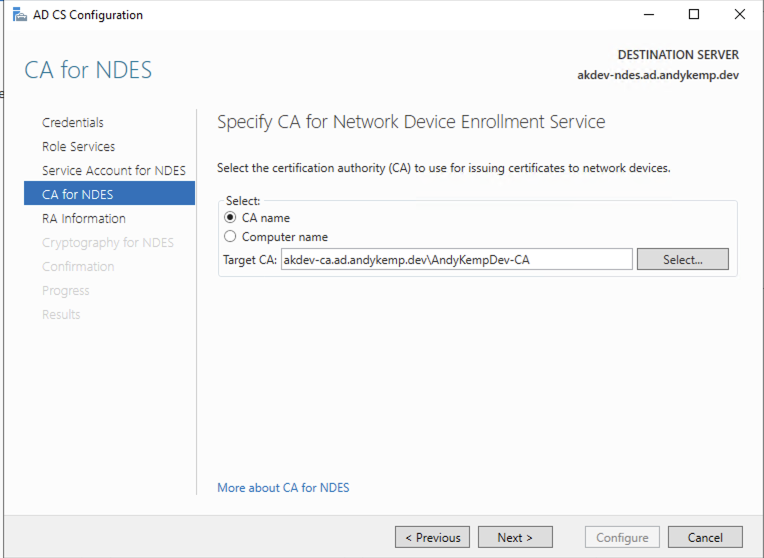Cancel the configuration wizard

coord(705,537)
